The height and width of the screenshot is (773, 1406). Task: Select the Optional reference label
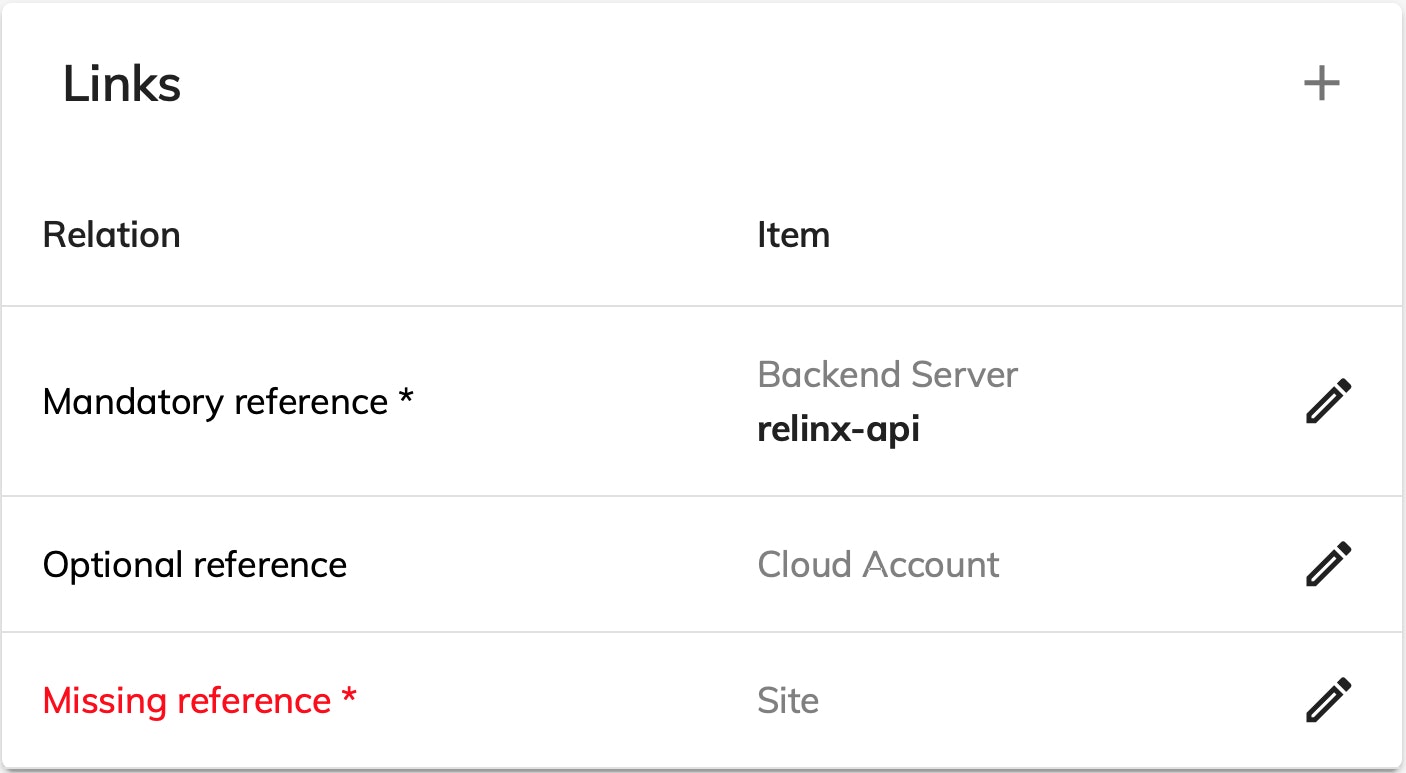point(195,565)
